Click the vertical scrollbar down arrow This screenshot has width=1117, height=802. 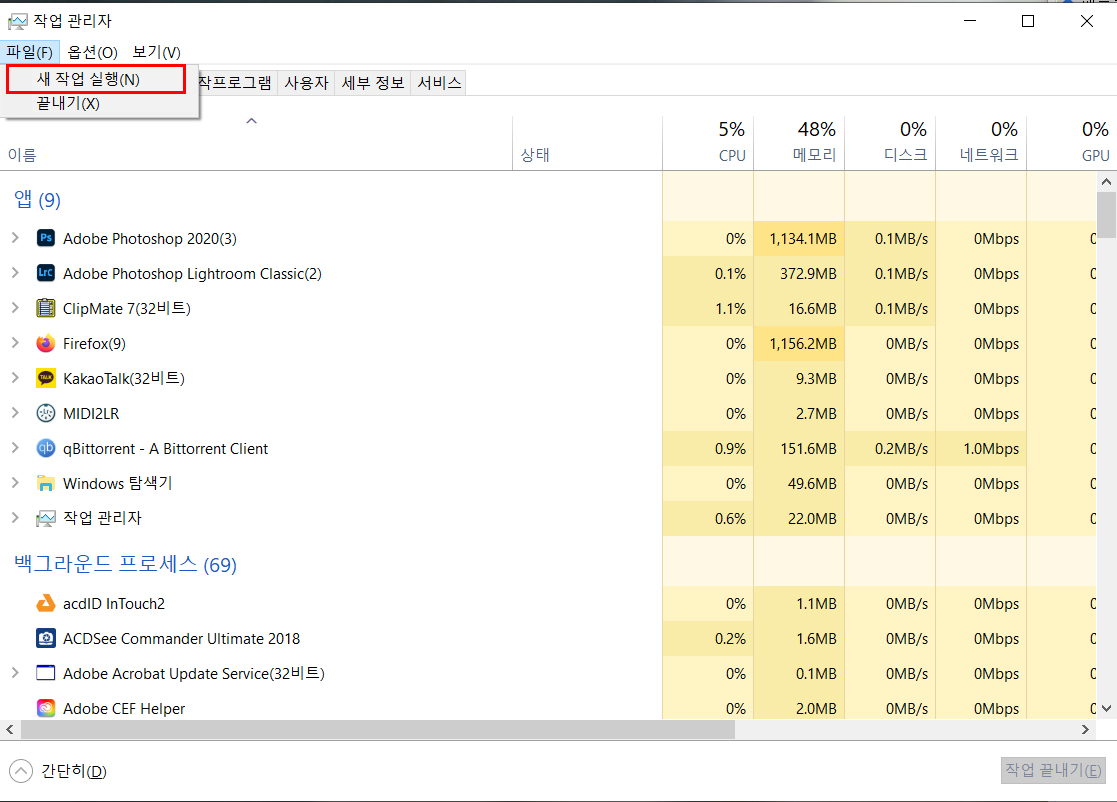tap(1106, 708)
